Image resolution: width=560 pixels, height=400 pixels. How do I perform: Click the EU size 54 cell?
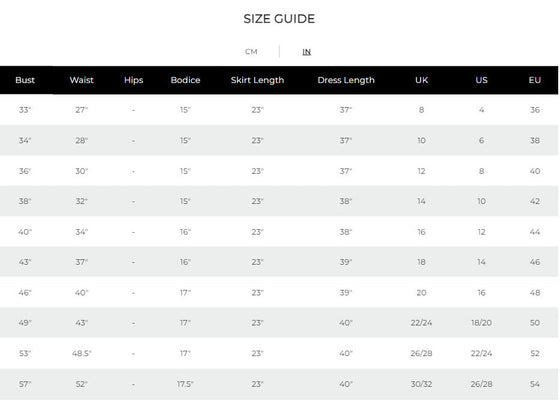(535, 384)
